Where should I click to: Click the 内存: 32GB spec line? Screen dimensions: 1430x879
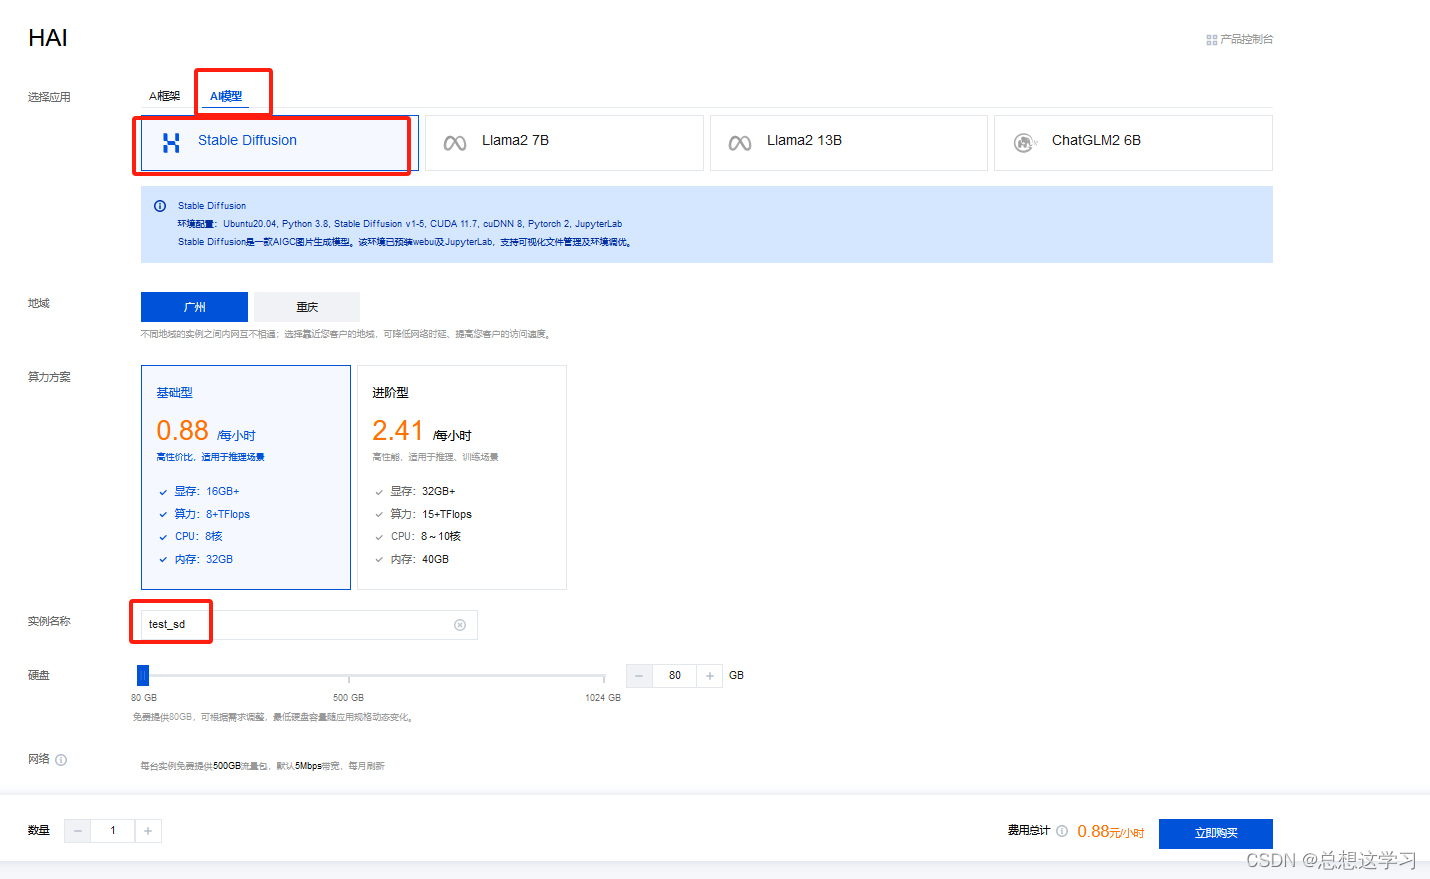(204, 559)
